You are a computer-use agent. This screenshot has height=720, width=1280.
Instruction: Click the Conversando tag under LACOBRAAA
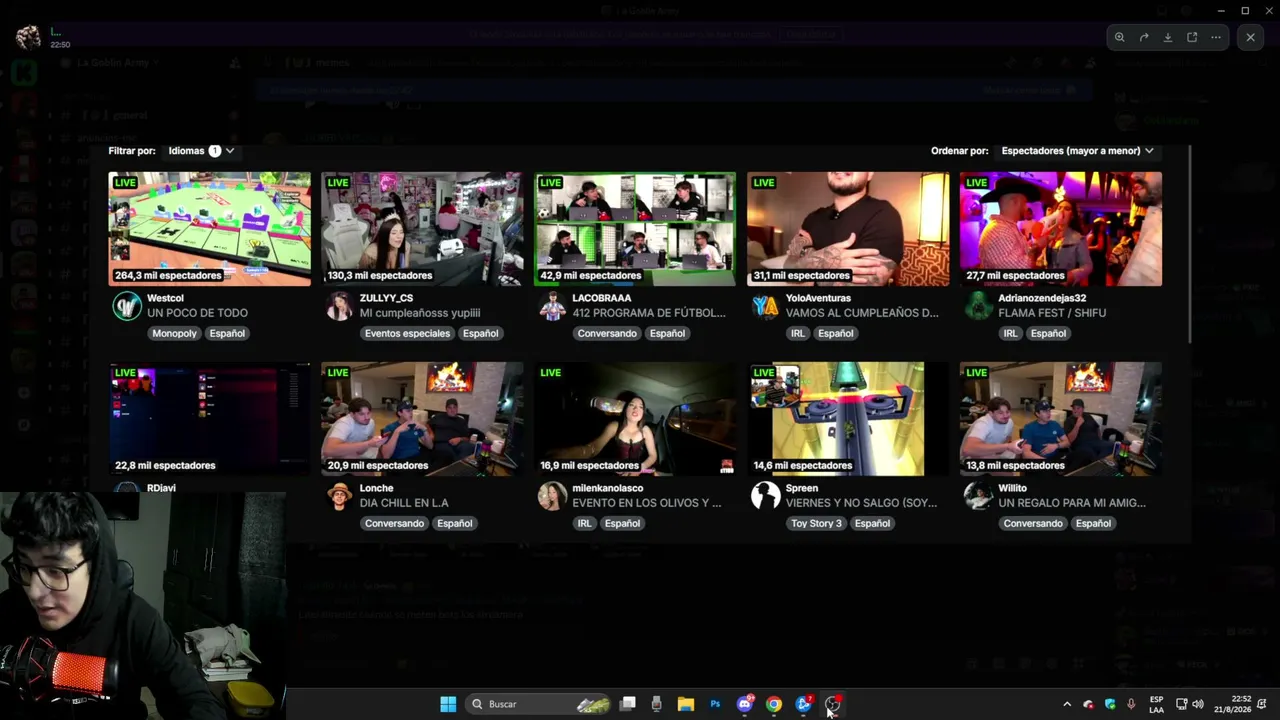click(x=607, y=333)
